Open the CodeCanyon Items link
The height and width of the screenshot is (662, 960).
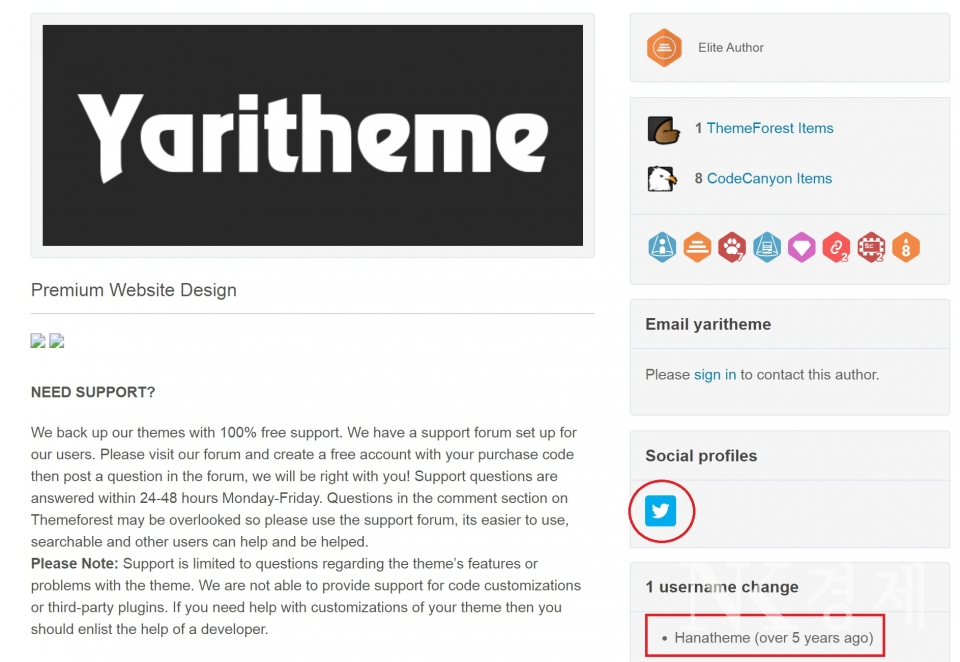point(769,179)
